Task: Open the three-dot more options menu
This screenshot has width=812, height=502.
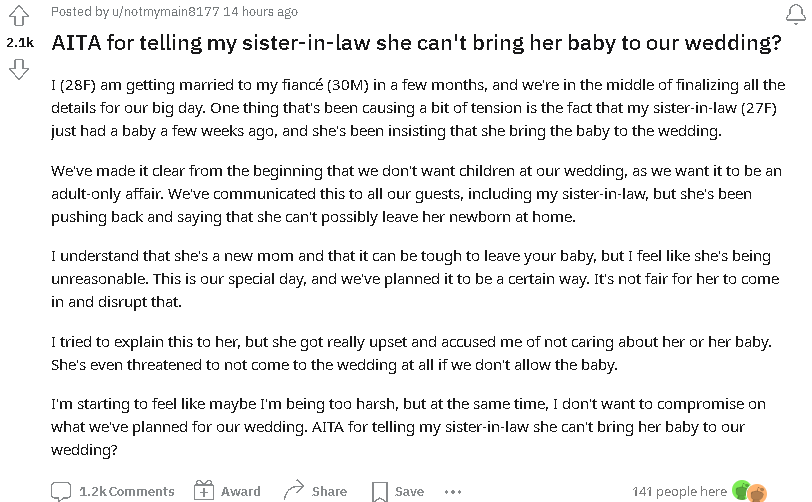Action: 453,492
